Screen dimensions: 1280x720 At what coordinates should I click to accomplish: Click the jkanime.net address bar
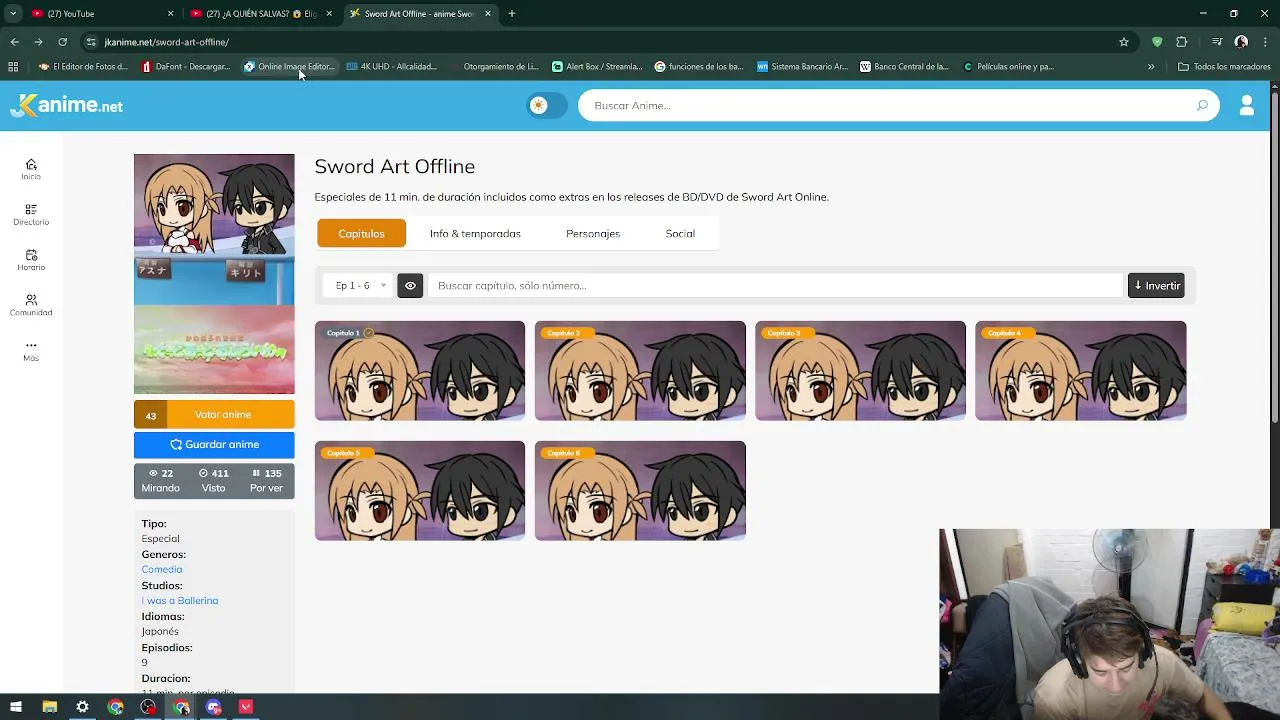pos(600,42)
